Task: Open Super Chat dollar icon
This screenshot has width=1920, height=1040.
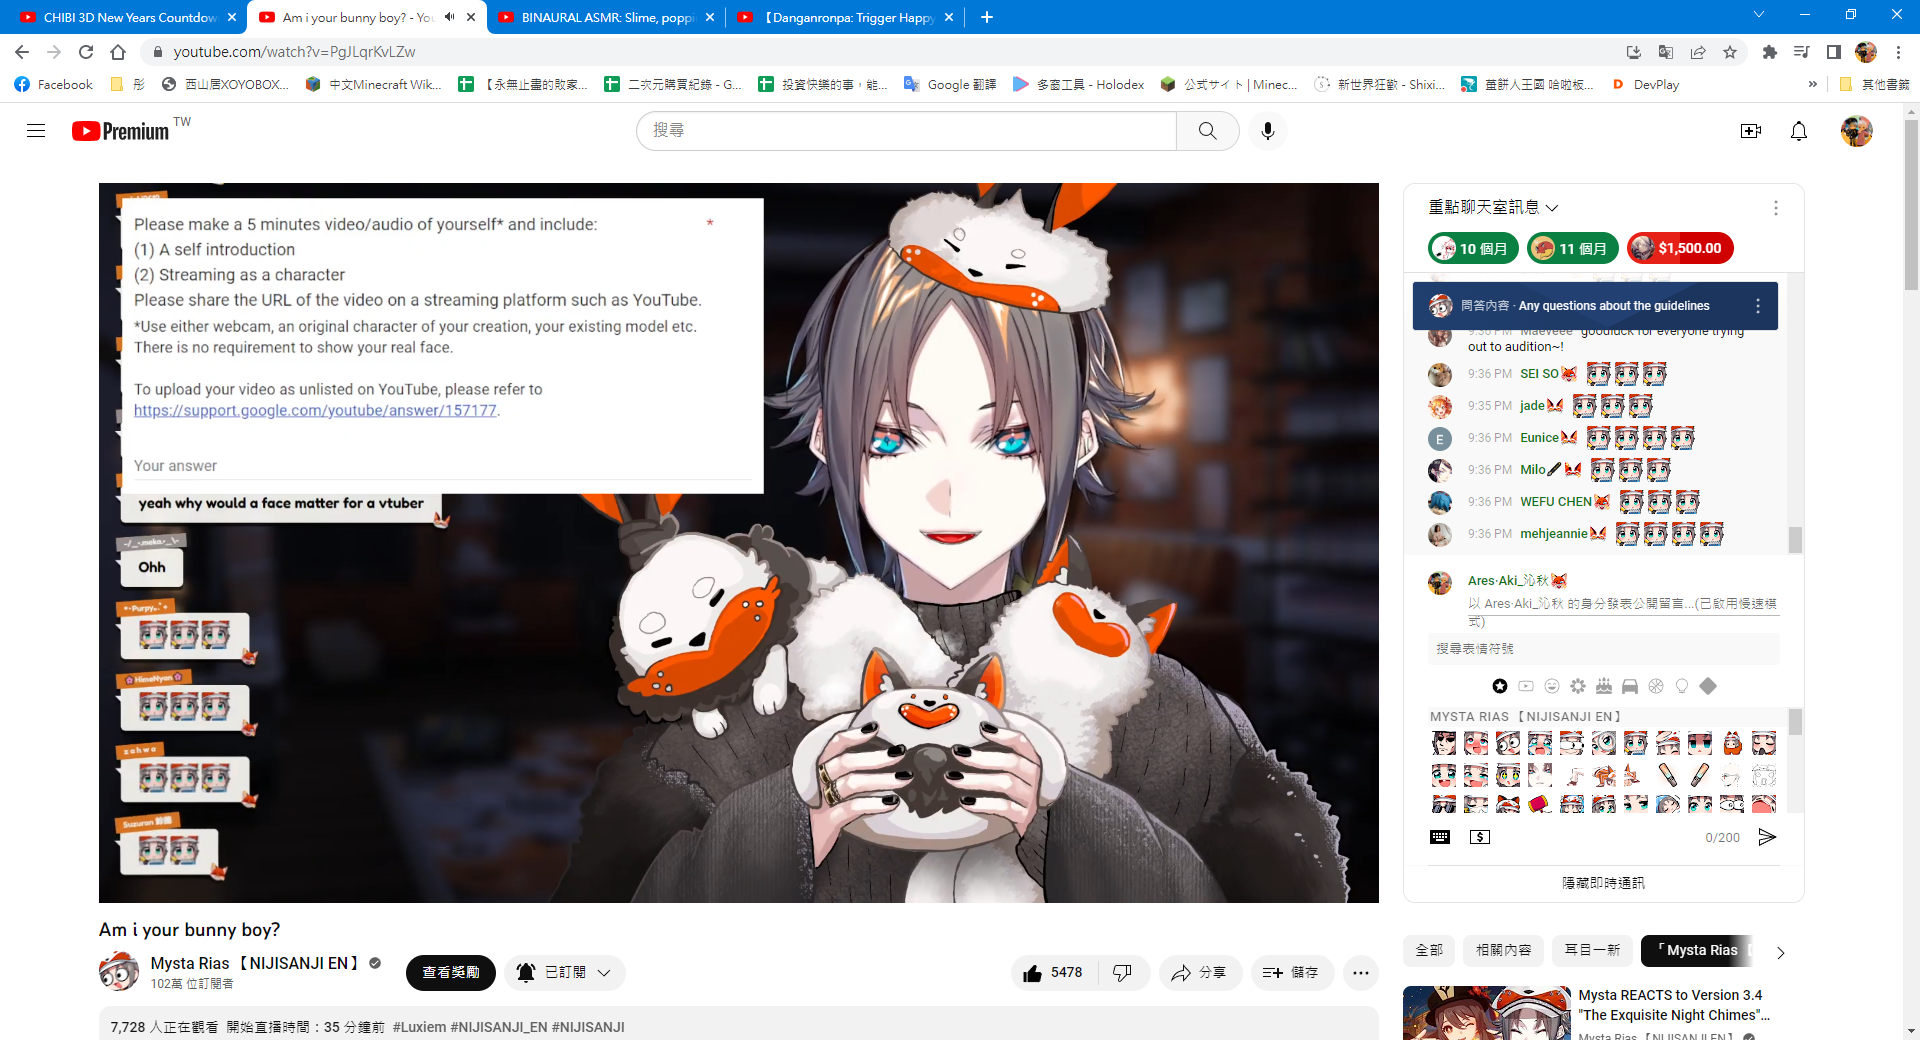Action: pyautogui.click(x=1480, y=837)
